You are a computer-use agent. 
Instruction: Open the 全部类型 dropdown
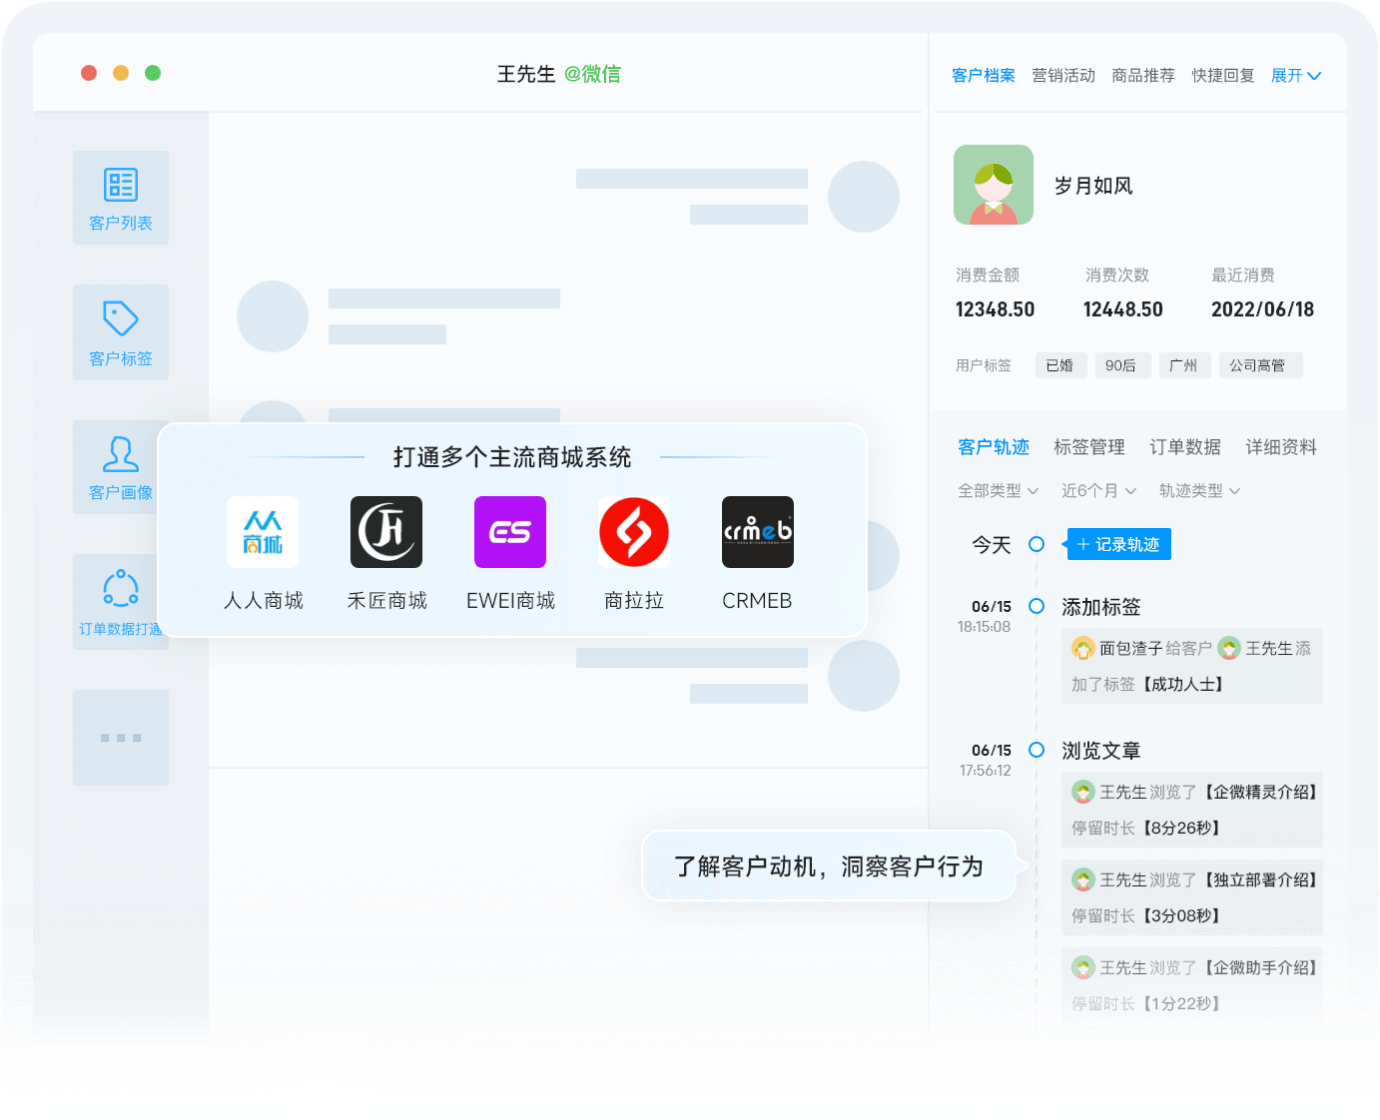997,491
